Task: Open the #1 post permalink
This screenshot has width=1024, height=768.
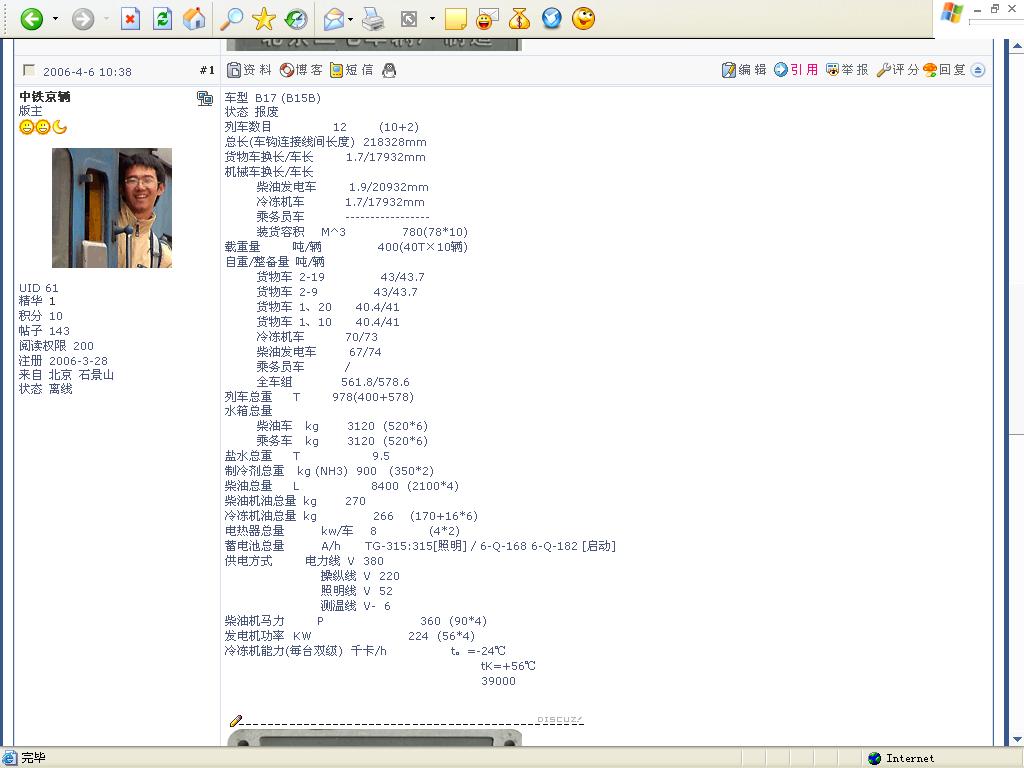Action: point(207,71)
